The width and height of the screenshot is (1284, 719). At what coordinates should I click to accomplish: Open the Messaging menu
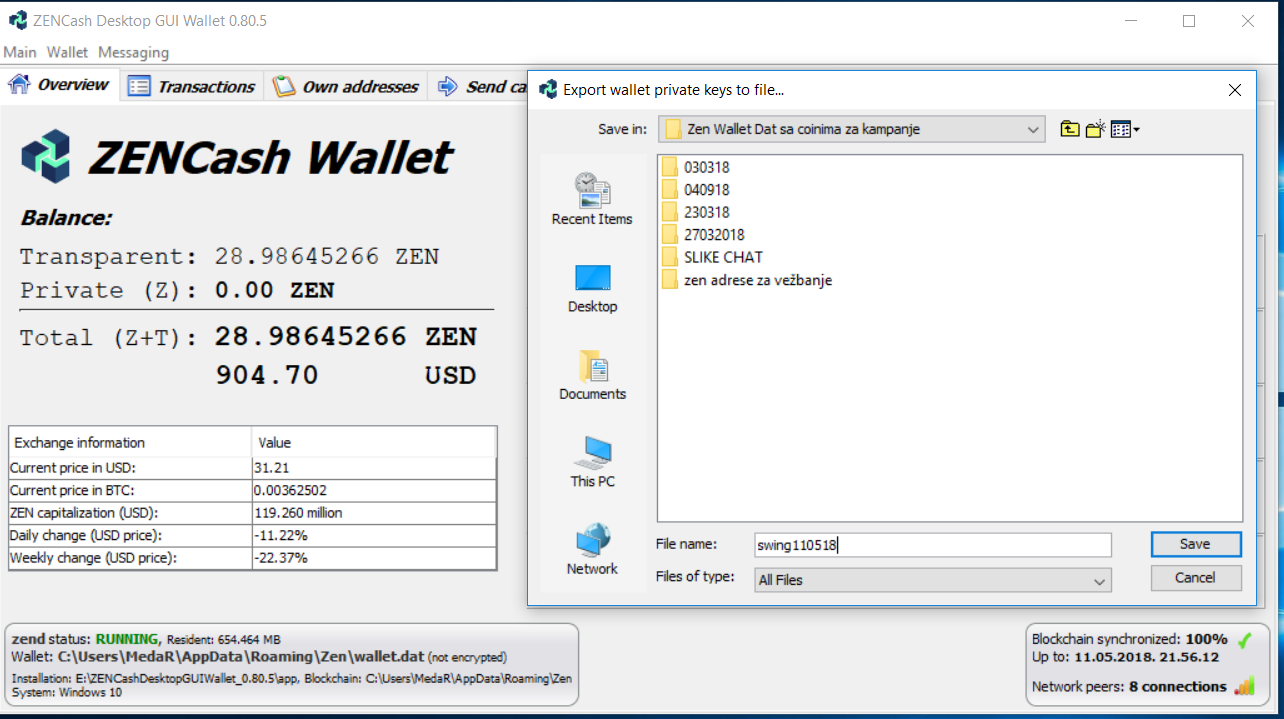point(133,52)
